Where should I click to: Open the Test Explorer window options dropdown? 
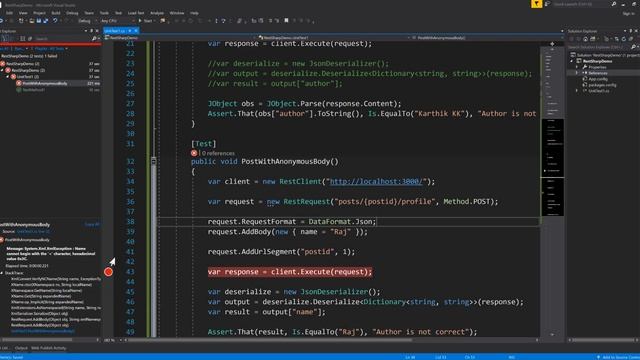point(86,31)
